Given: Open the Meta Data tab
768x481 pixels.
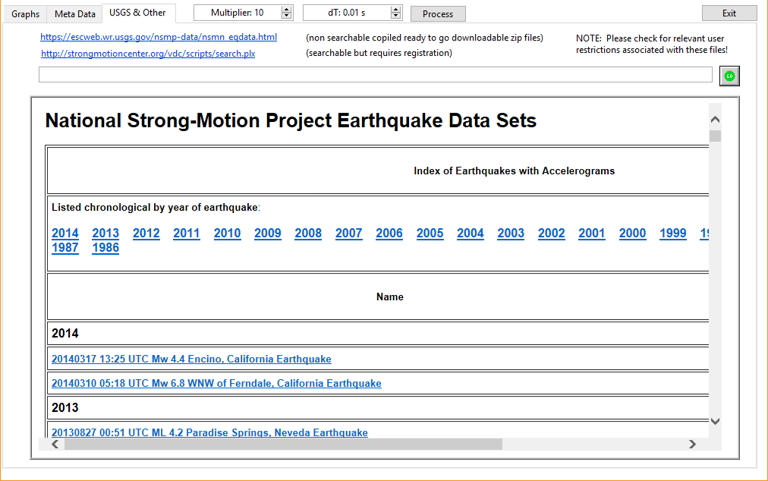Looking at the screenshot, I should [x=73, y=14].
